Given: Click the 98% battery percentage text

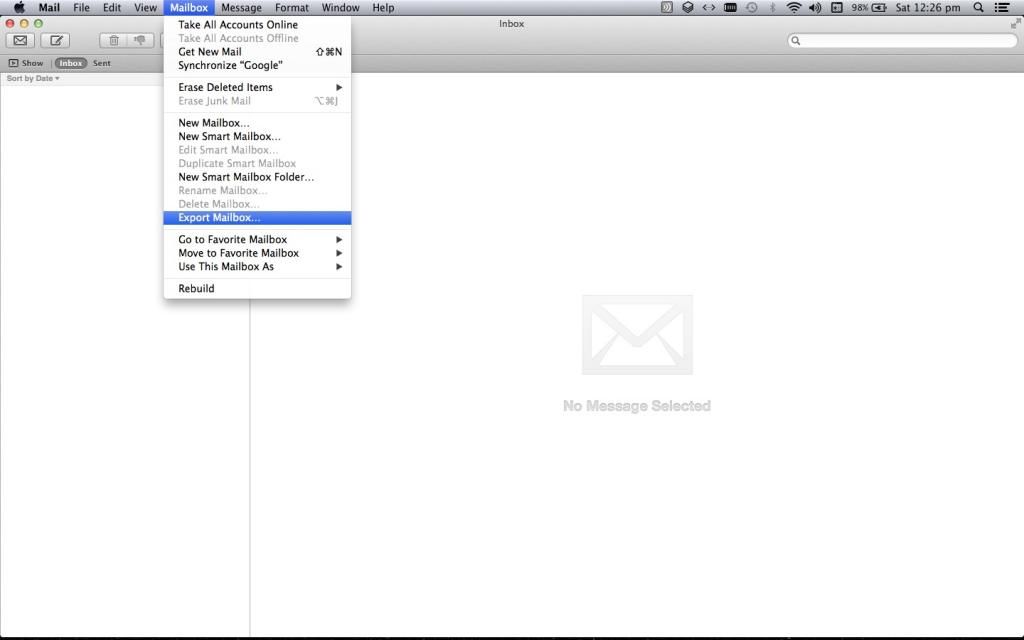Looking at the screenshot, I should pos(859,8).
